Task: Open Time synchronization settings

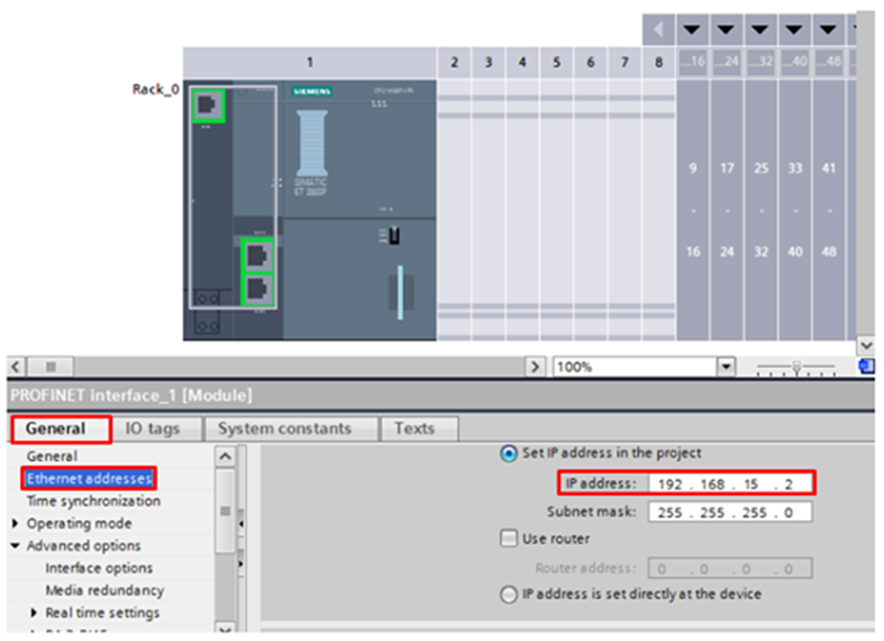Action: [92, 501]
